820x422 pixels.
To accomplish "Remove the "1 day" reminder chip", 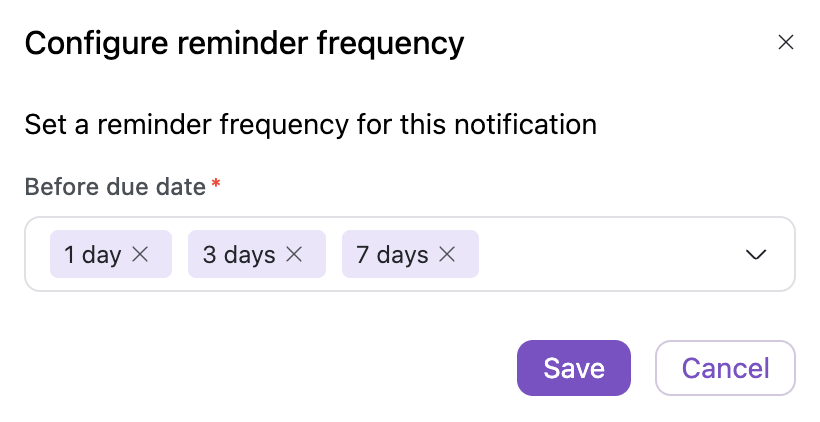I will (141, 255).
